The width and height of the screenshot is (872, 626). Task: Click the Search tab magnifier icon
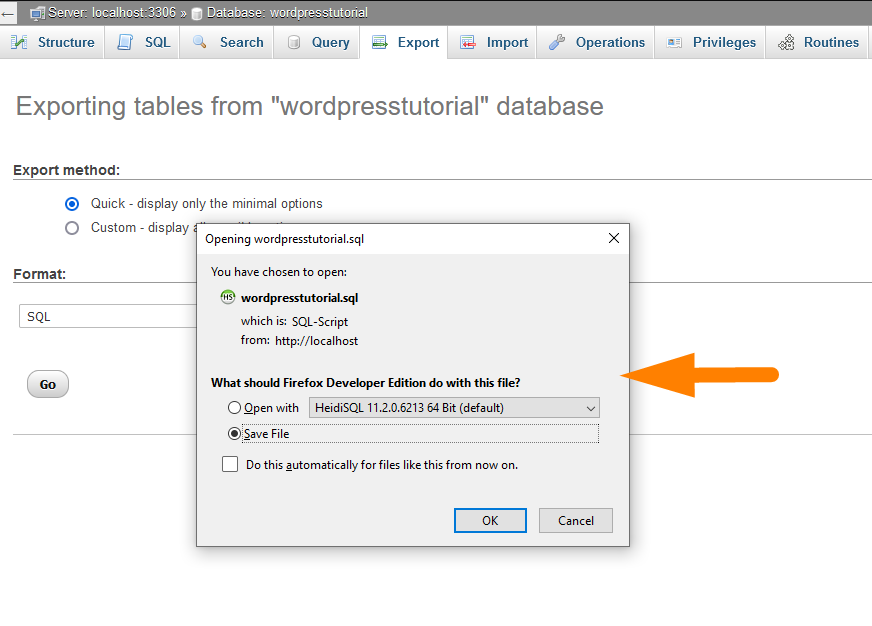click(x=200, y=42)
